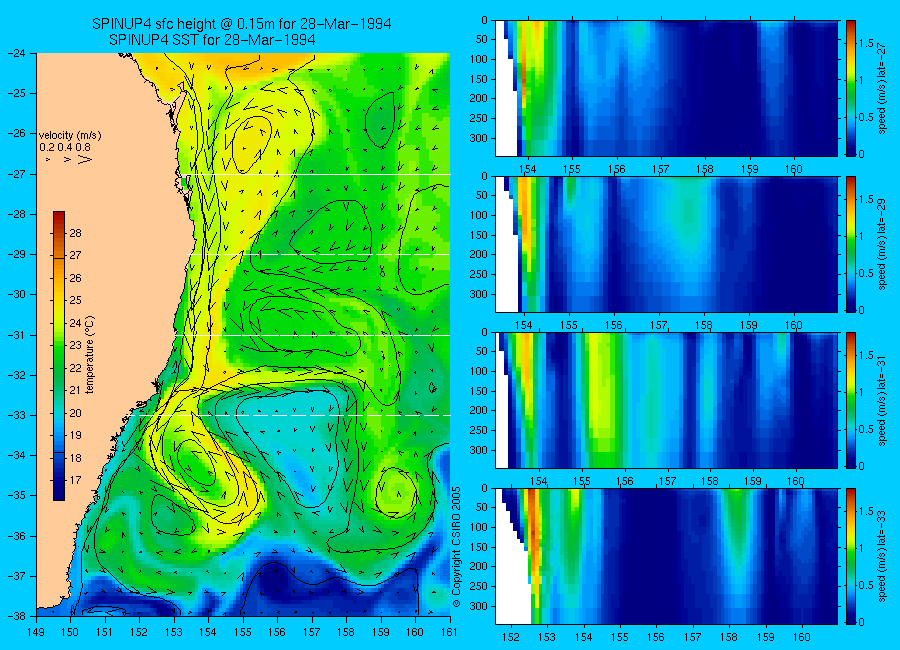Click the "250" depth label on lat=-33 panel
Screen dimensions: 900x650
[478, 586]
